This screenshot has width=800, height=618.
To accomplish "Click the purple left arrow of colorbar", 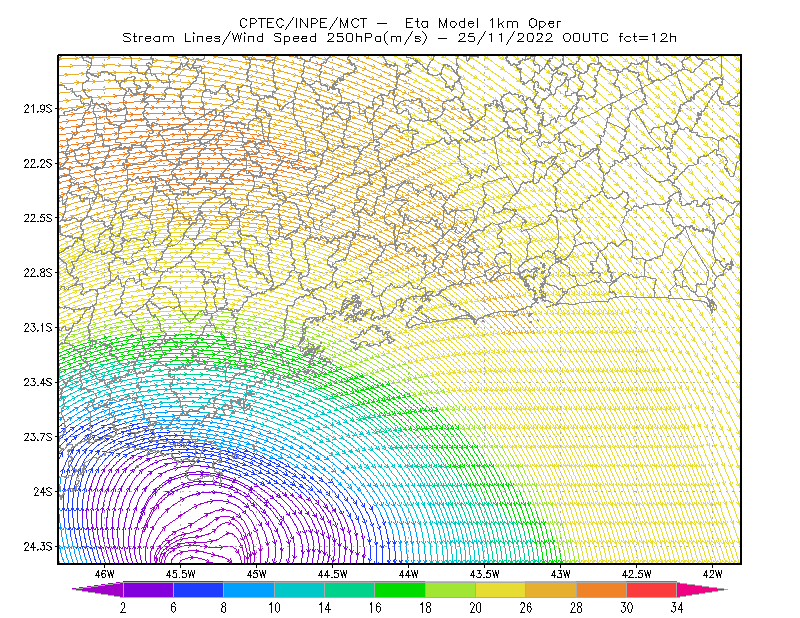I will pos(97,589).
